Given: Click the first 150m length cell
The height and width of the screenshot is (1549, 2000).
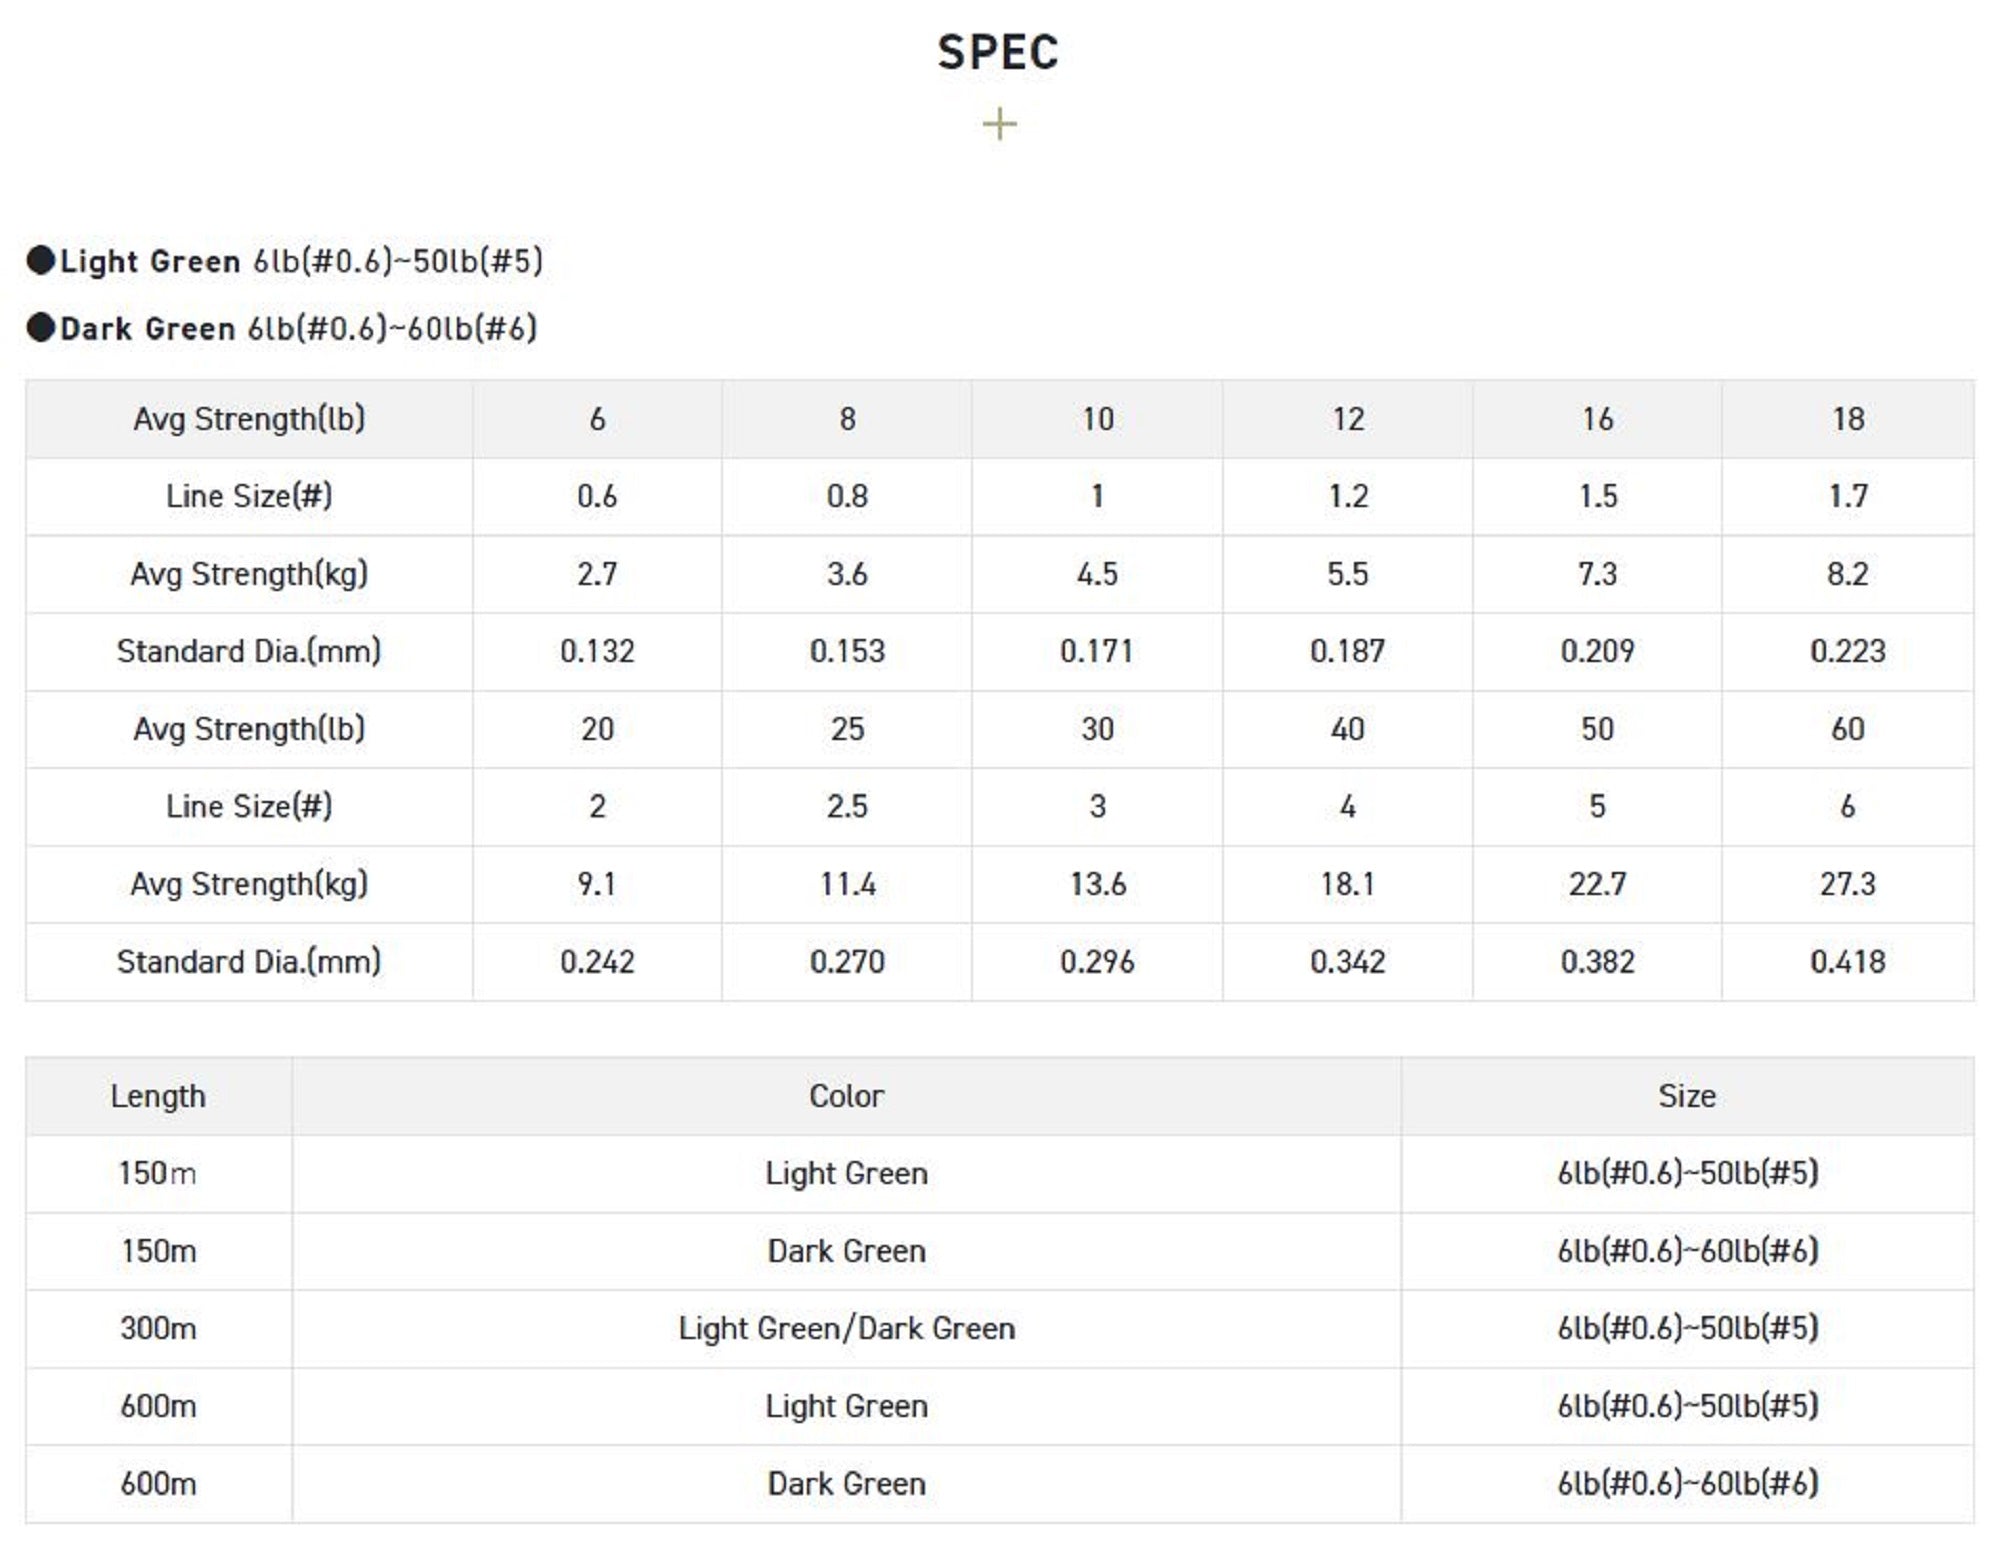Looking at the screenshot, I should tap(158, 1173).
